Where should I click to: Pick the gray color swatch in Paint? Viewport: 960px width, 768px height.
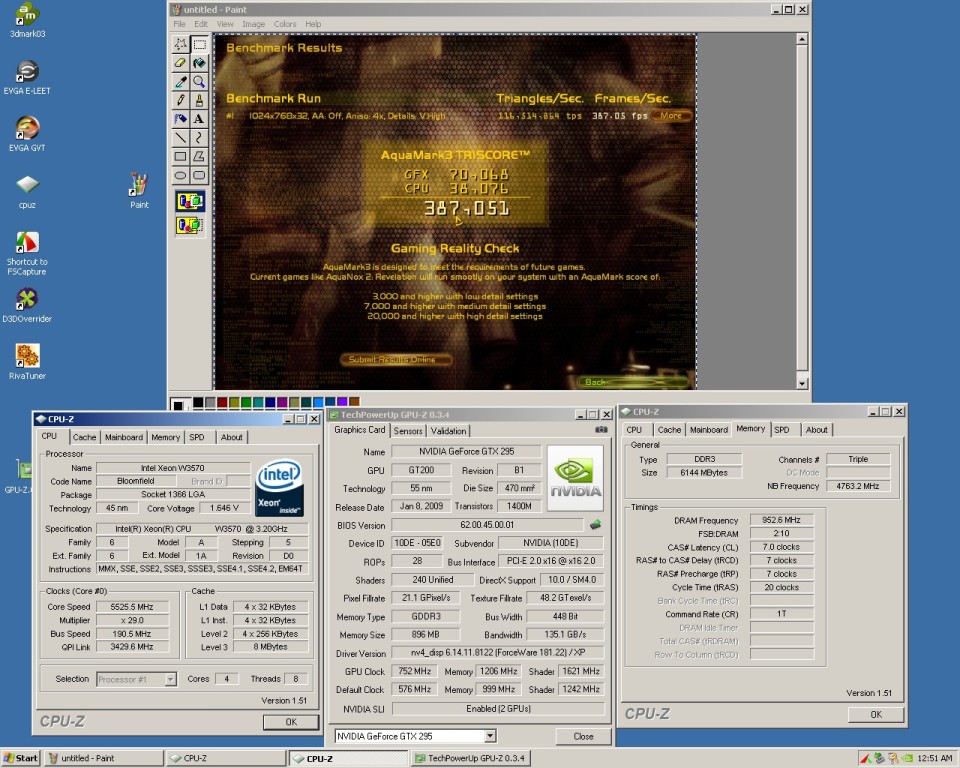point(210,402)
